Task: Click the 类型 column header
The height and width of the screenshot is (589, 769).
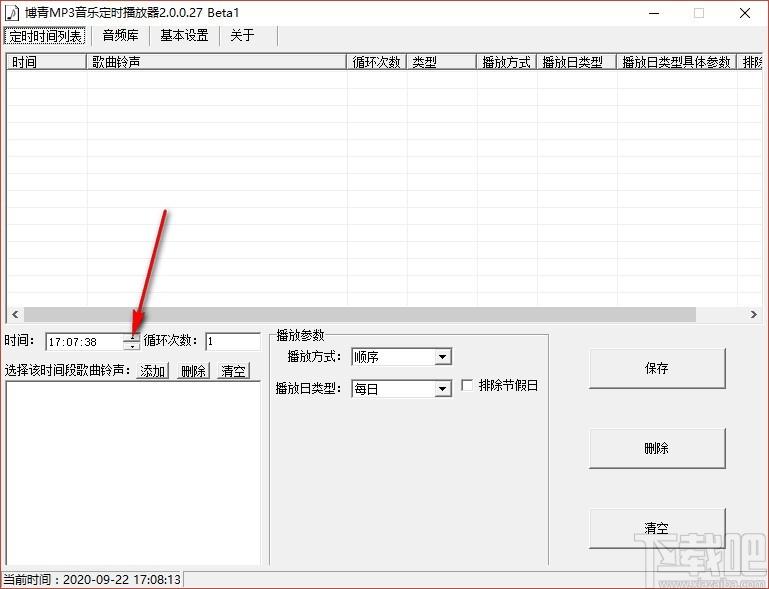Action: [x=441, y=62]
